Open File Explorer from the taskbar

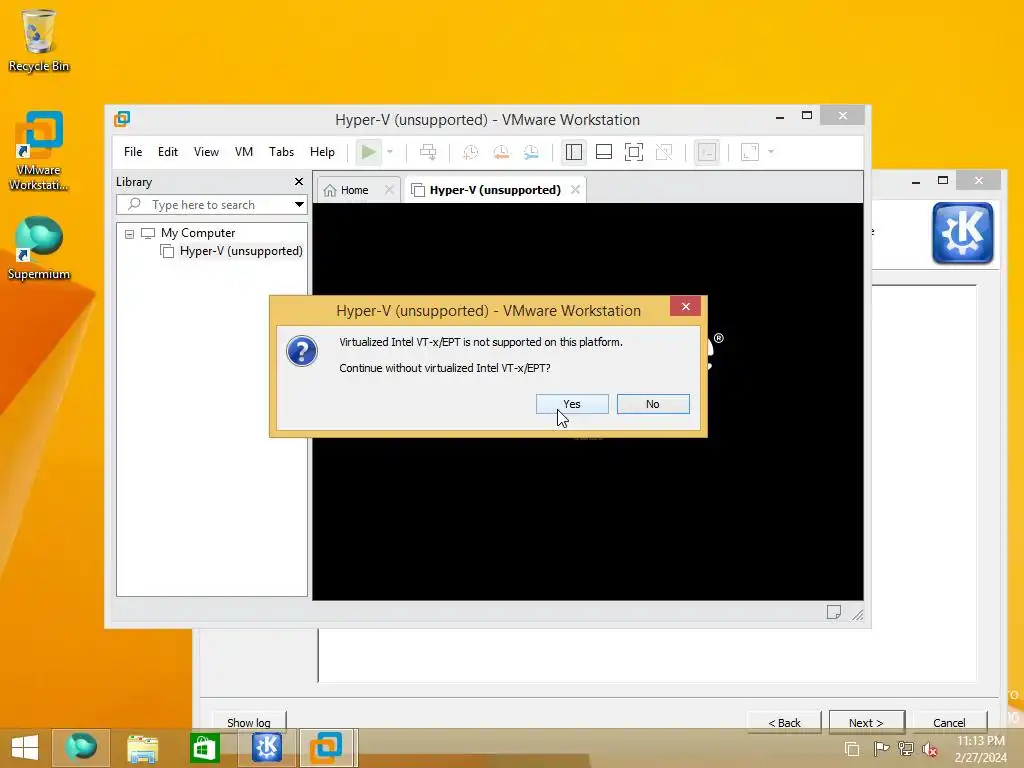pos(142,748)
